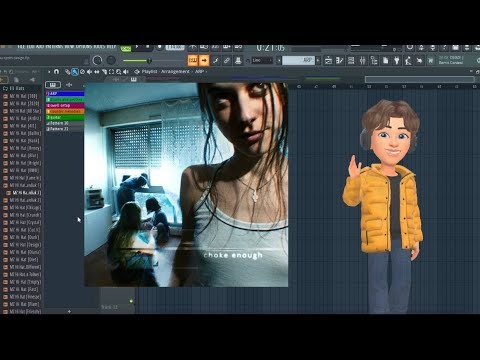This screenshot has height=360, width=480.
Task: Click the Stop button in transport
Action: pos(148,47)
